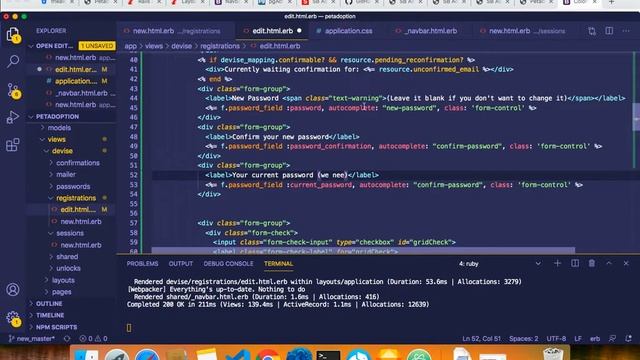This screenshot has height=360, width=640.
Task: Open the notifications bell
Action: click(629, 338)
